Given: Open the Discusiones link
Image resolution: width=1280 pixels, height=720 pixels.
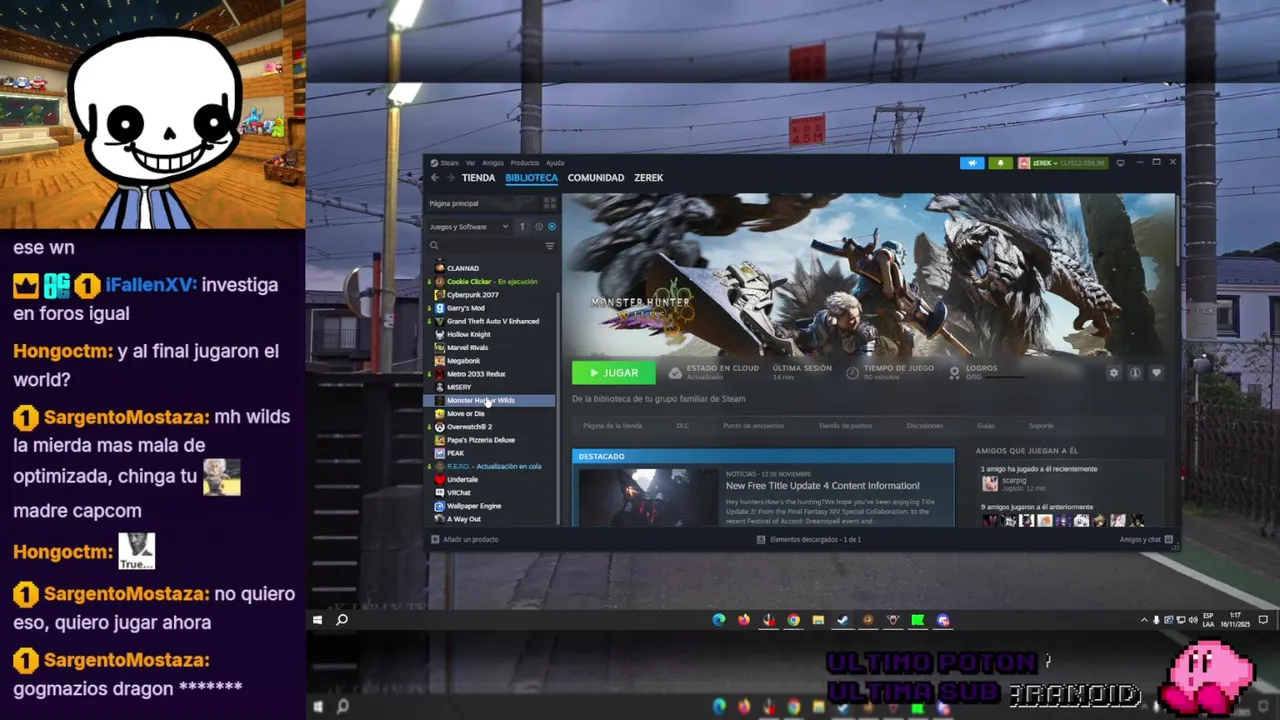Looking at the screenshot, I should point(925,426).
